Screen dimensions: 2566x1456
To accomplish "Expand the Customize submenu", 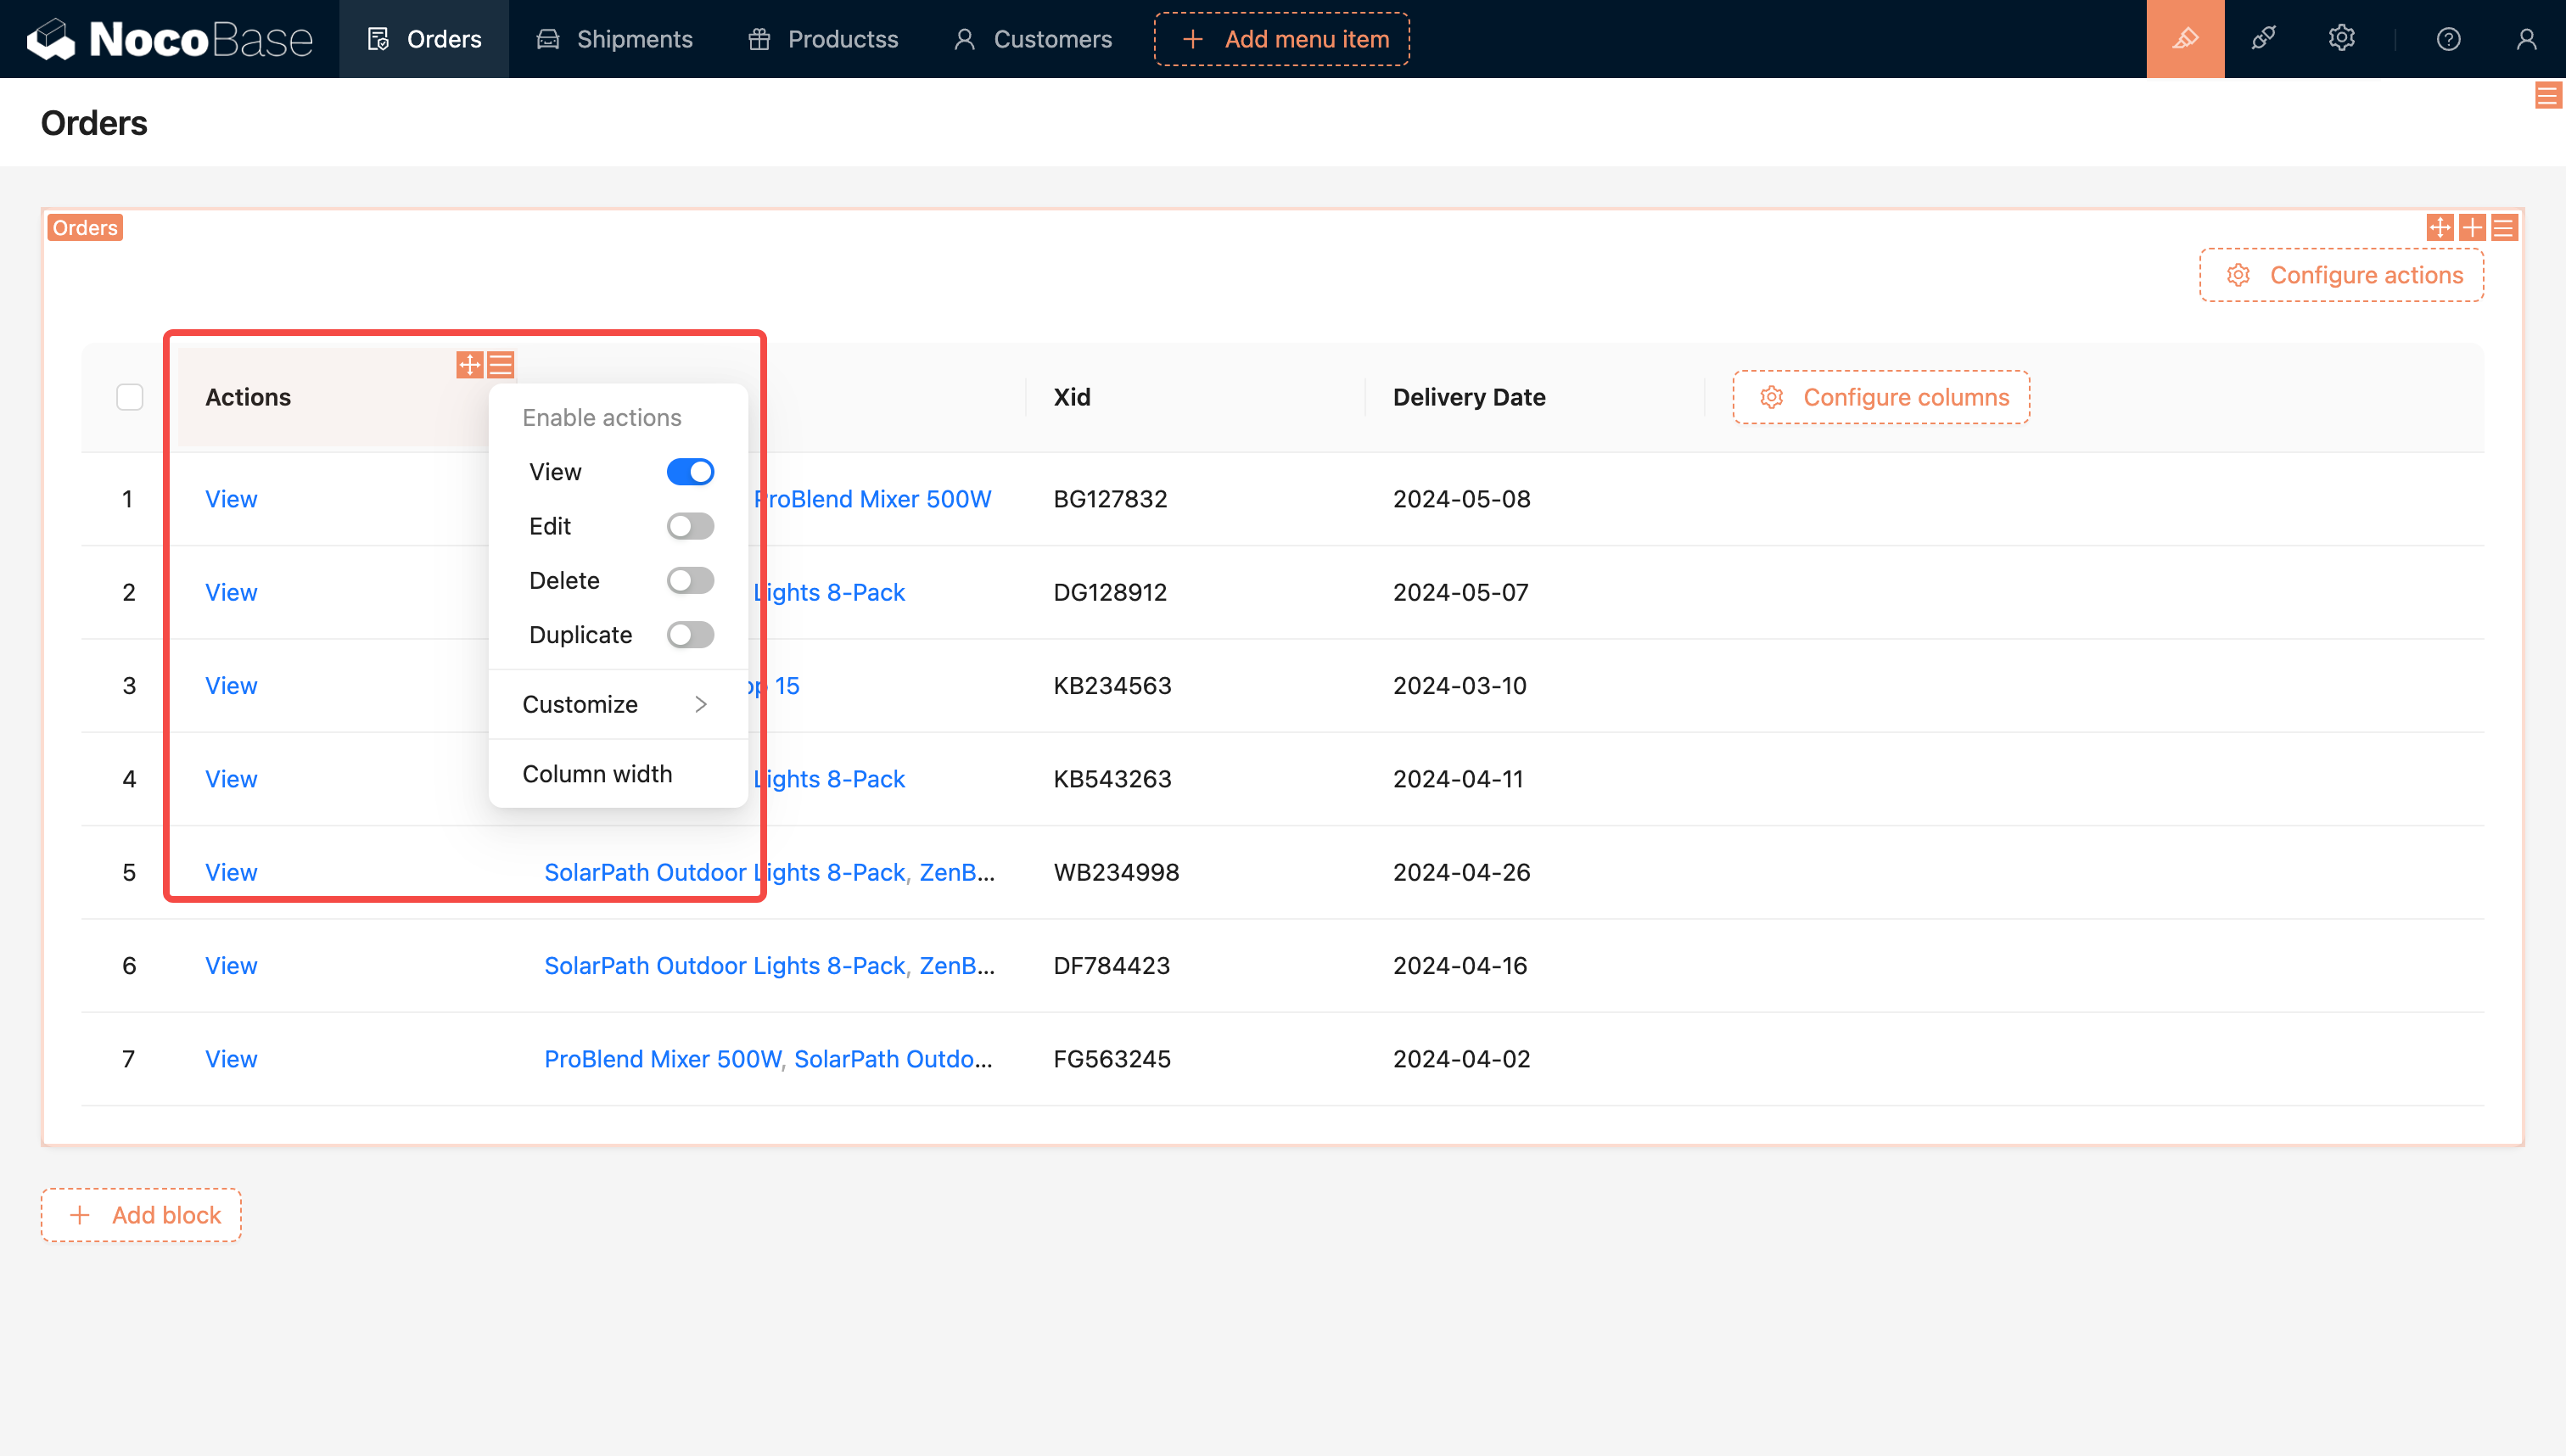I will 617,704.
